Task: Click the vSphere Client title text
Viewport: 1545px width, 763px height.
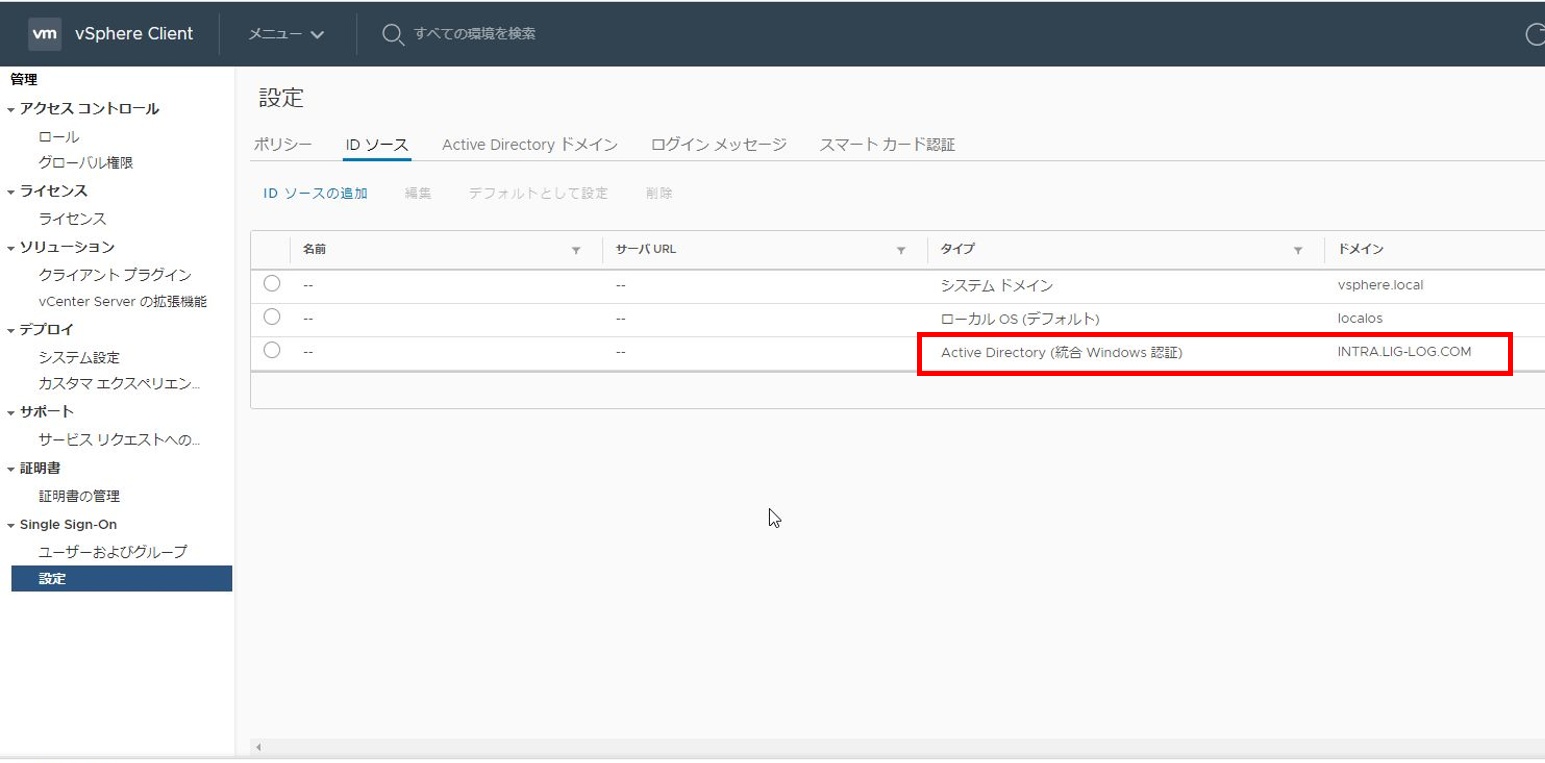Action: point(134,33)
